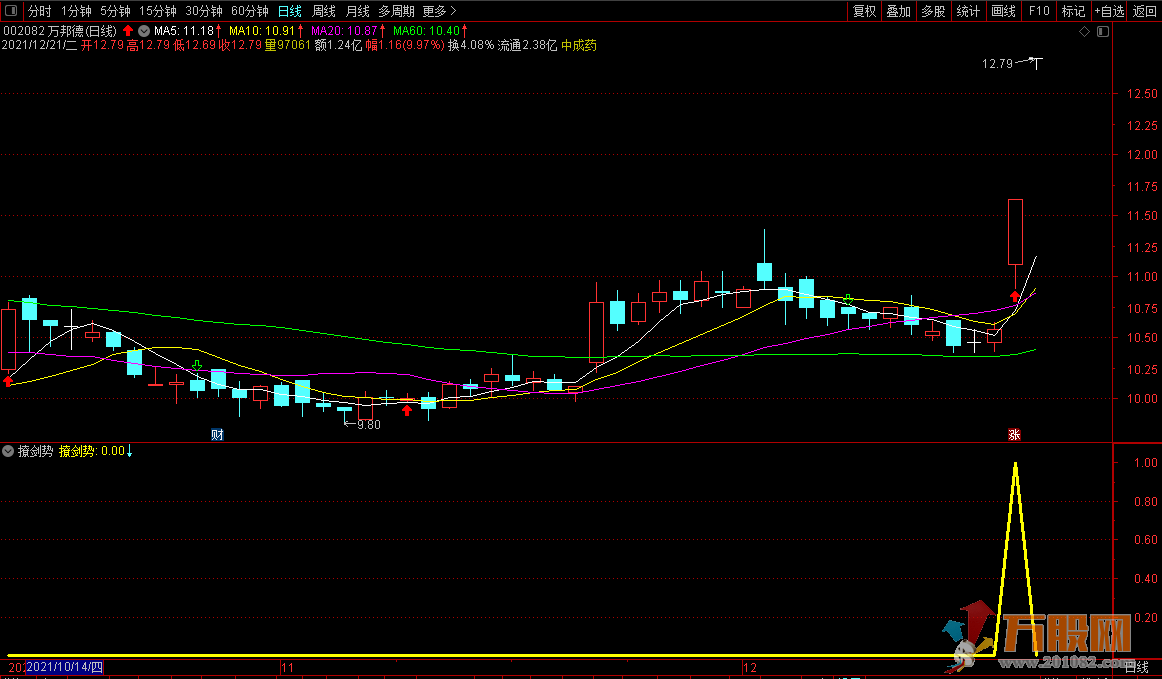Image resolution: width=1162 pixels, height=679 pixels.
Task: Click the green hollow arrow signal near 10.25
Action: tap(197, 365)
